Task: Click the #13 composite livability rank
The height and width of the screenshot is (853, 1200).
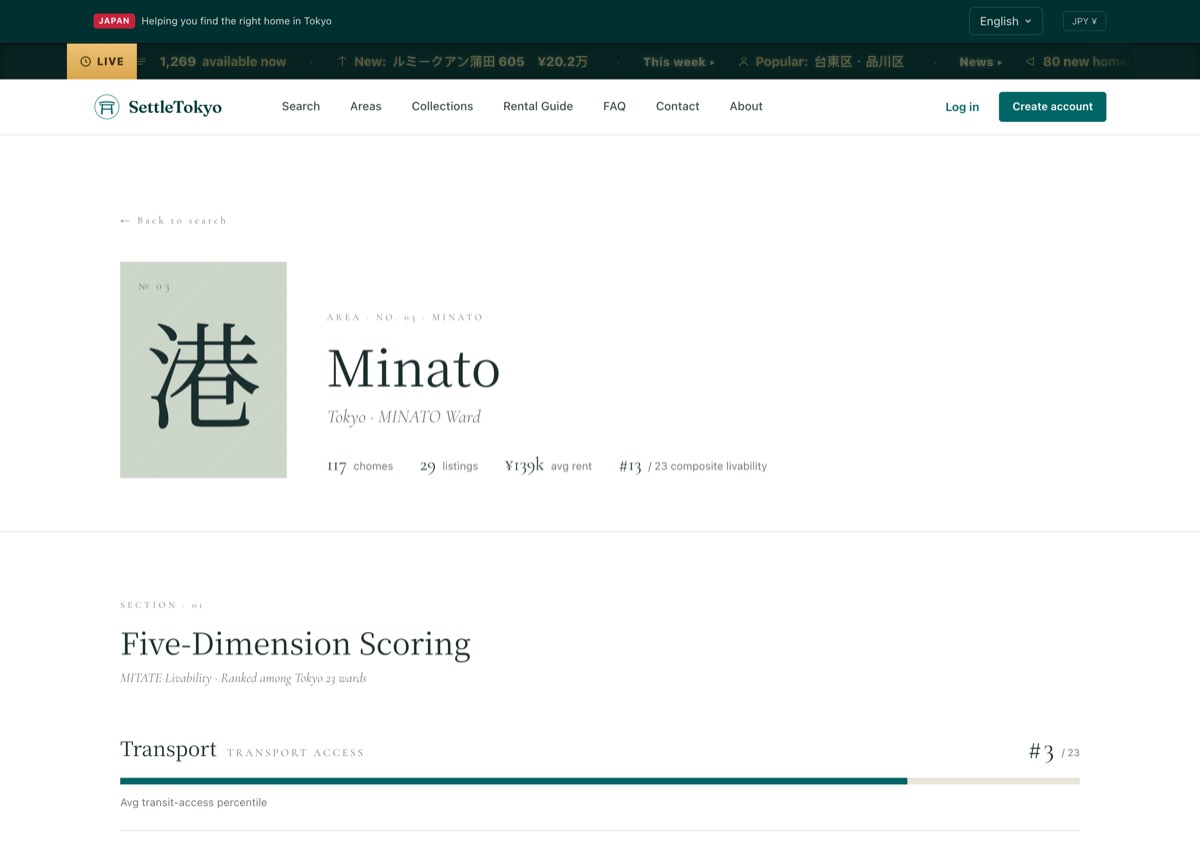Action: (693, 466)
